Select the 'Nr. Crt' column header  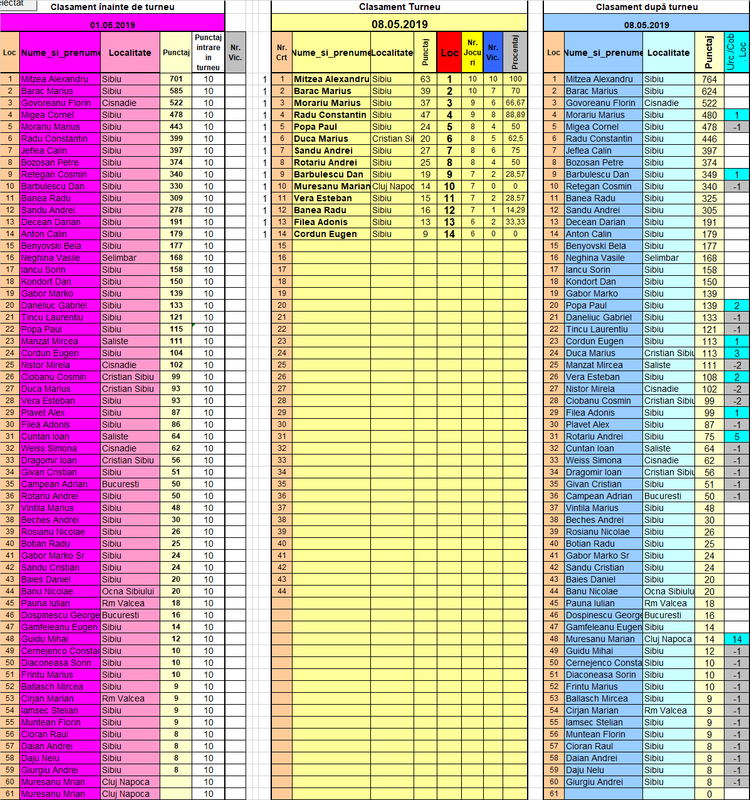282,52
